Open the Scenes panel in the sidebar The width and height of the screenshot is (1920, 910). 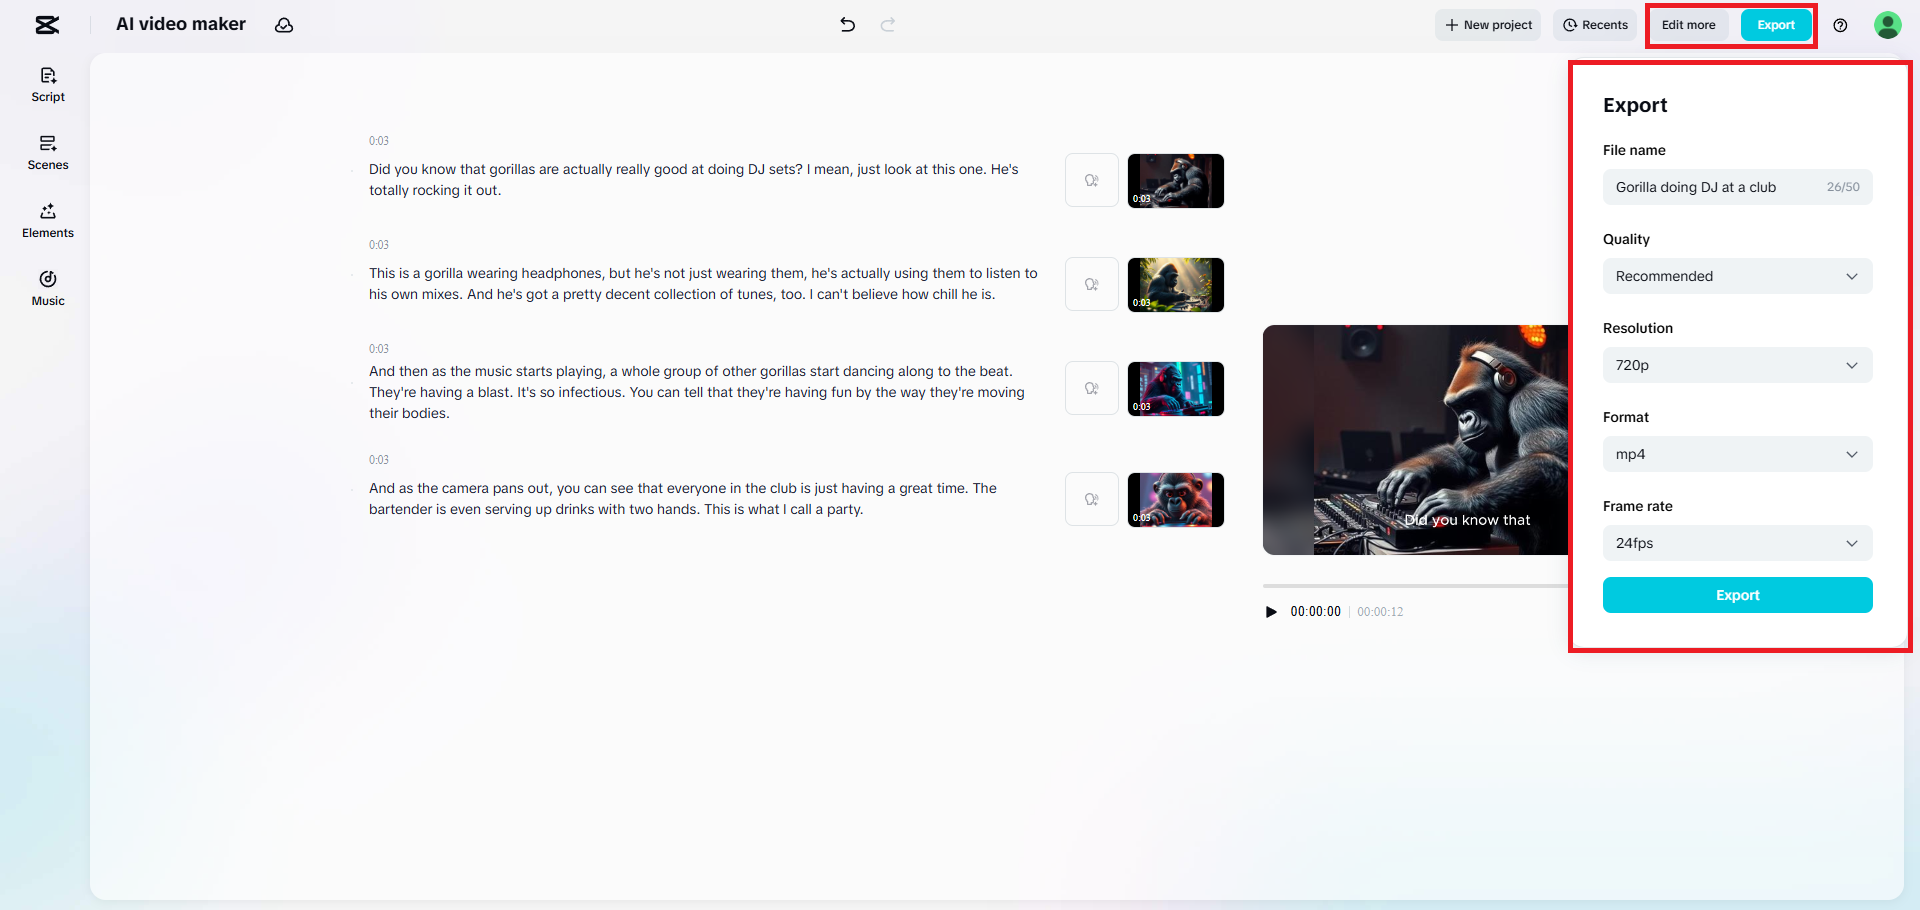[47, 152]
